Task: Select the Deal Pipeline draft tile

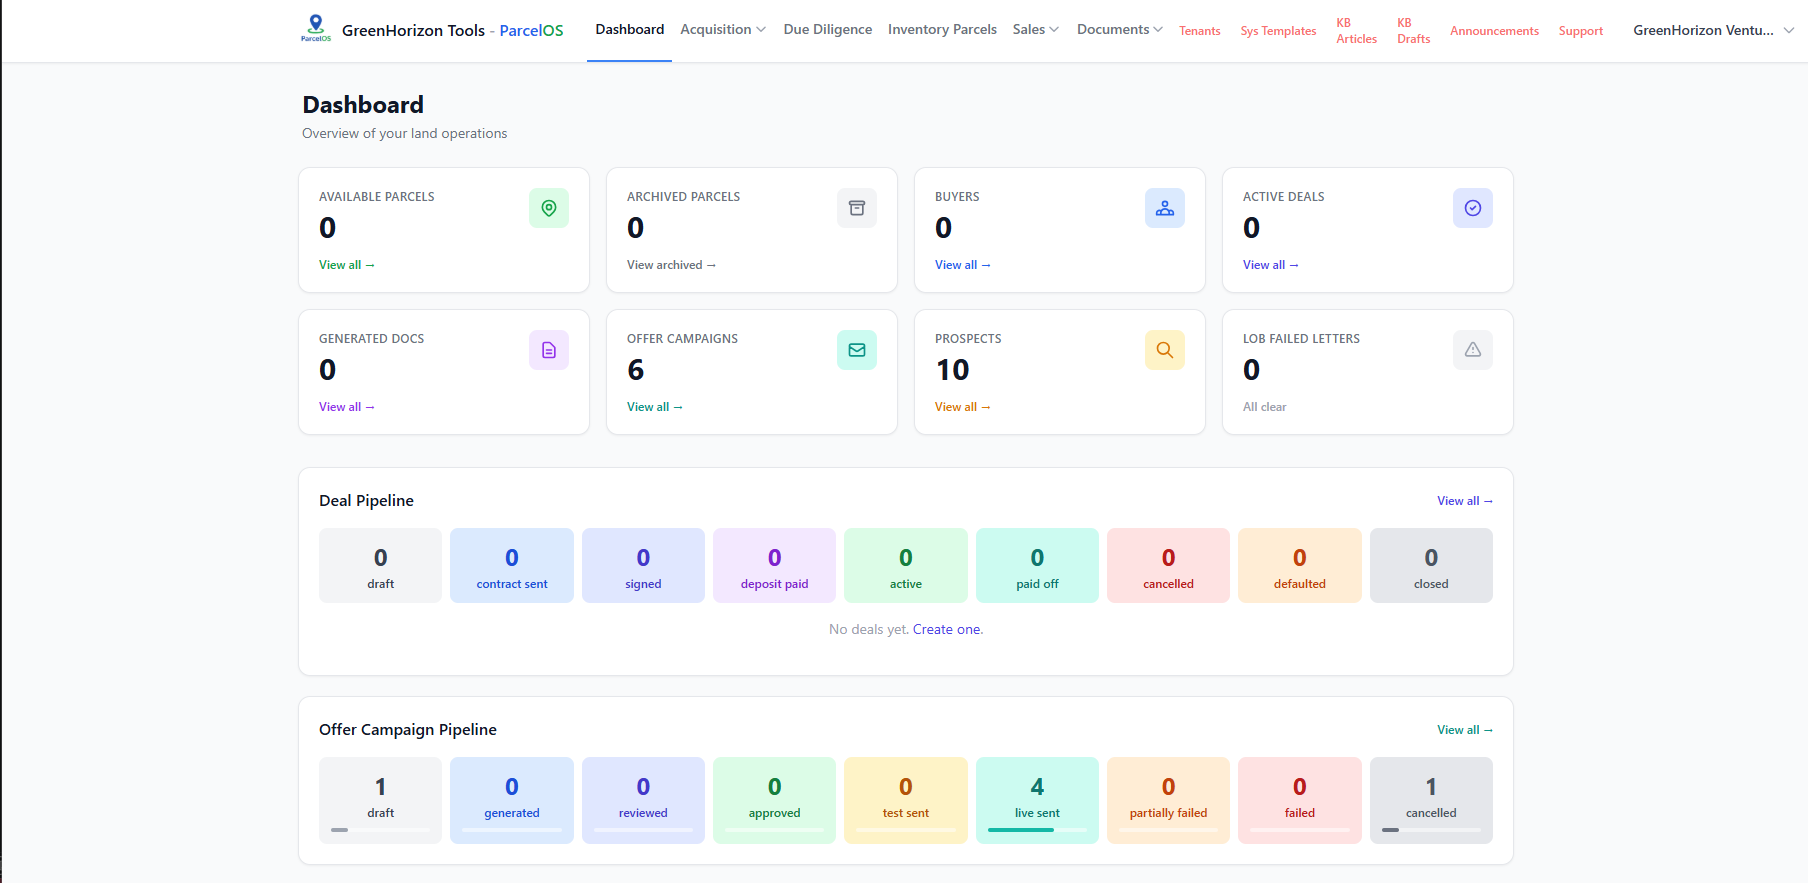Action: click(x=380, y=566)
